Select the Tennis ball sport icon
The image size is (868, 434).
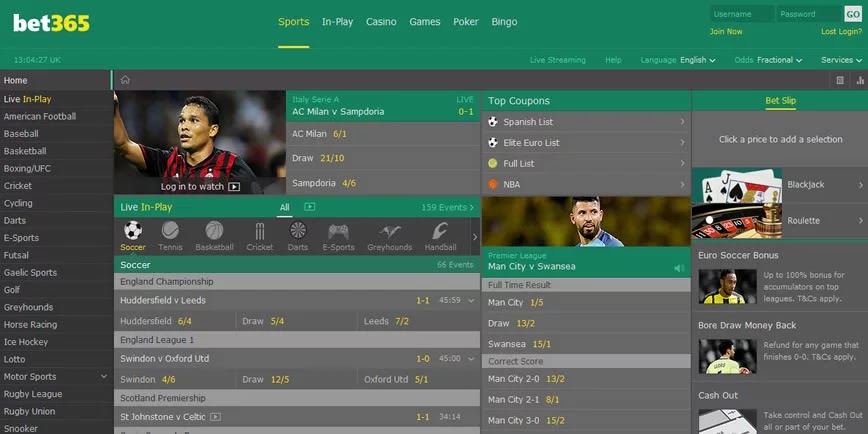[x=170, y=230]
